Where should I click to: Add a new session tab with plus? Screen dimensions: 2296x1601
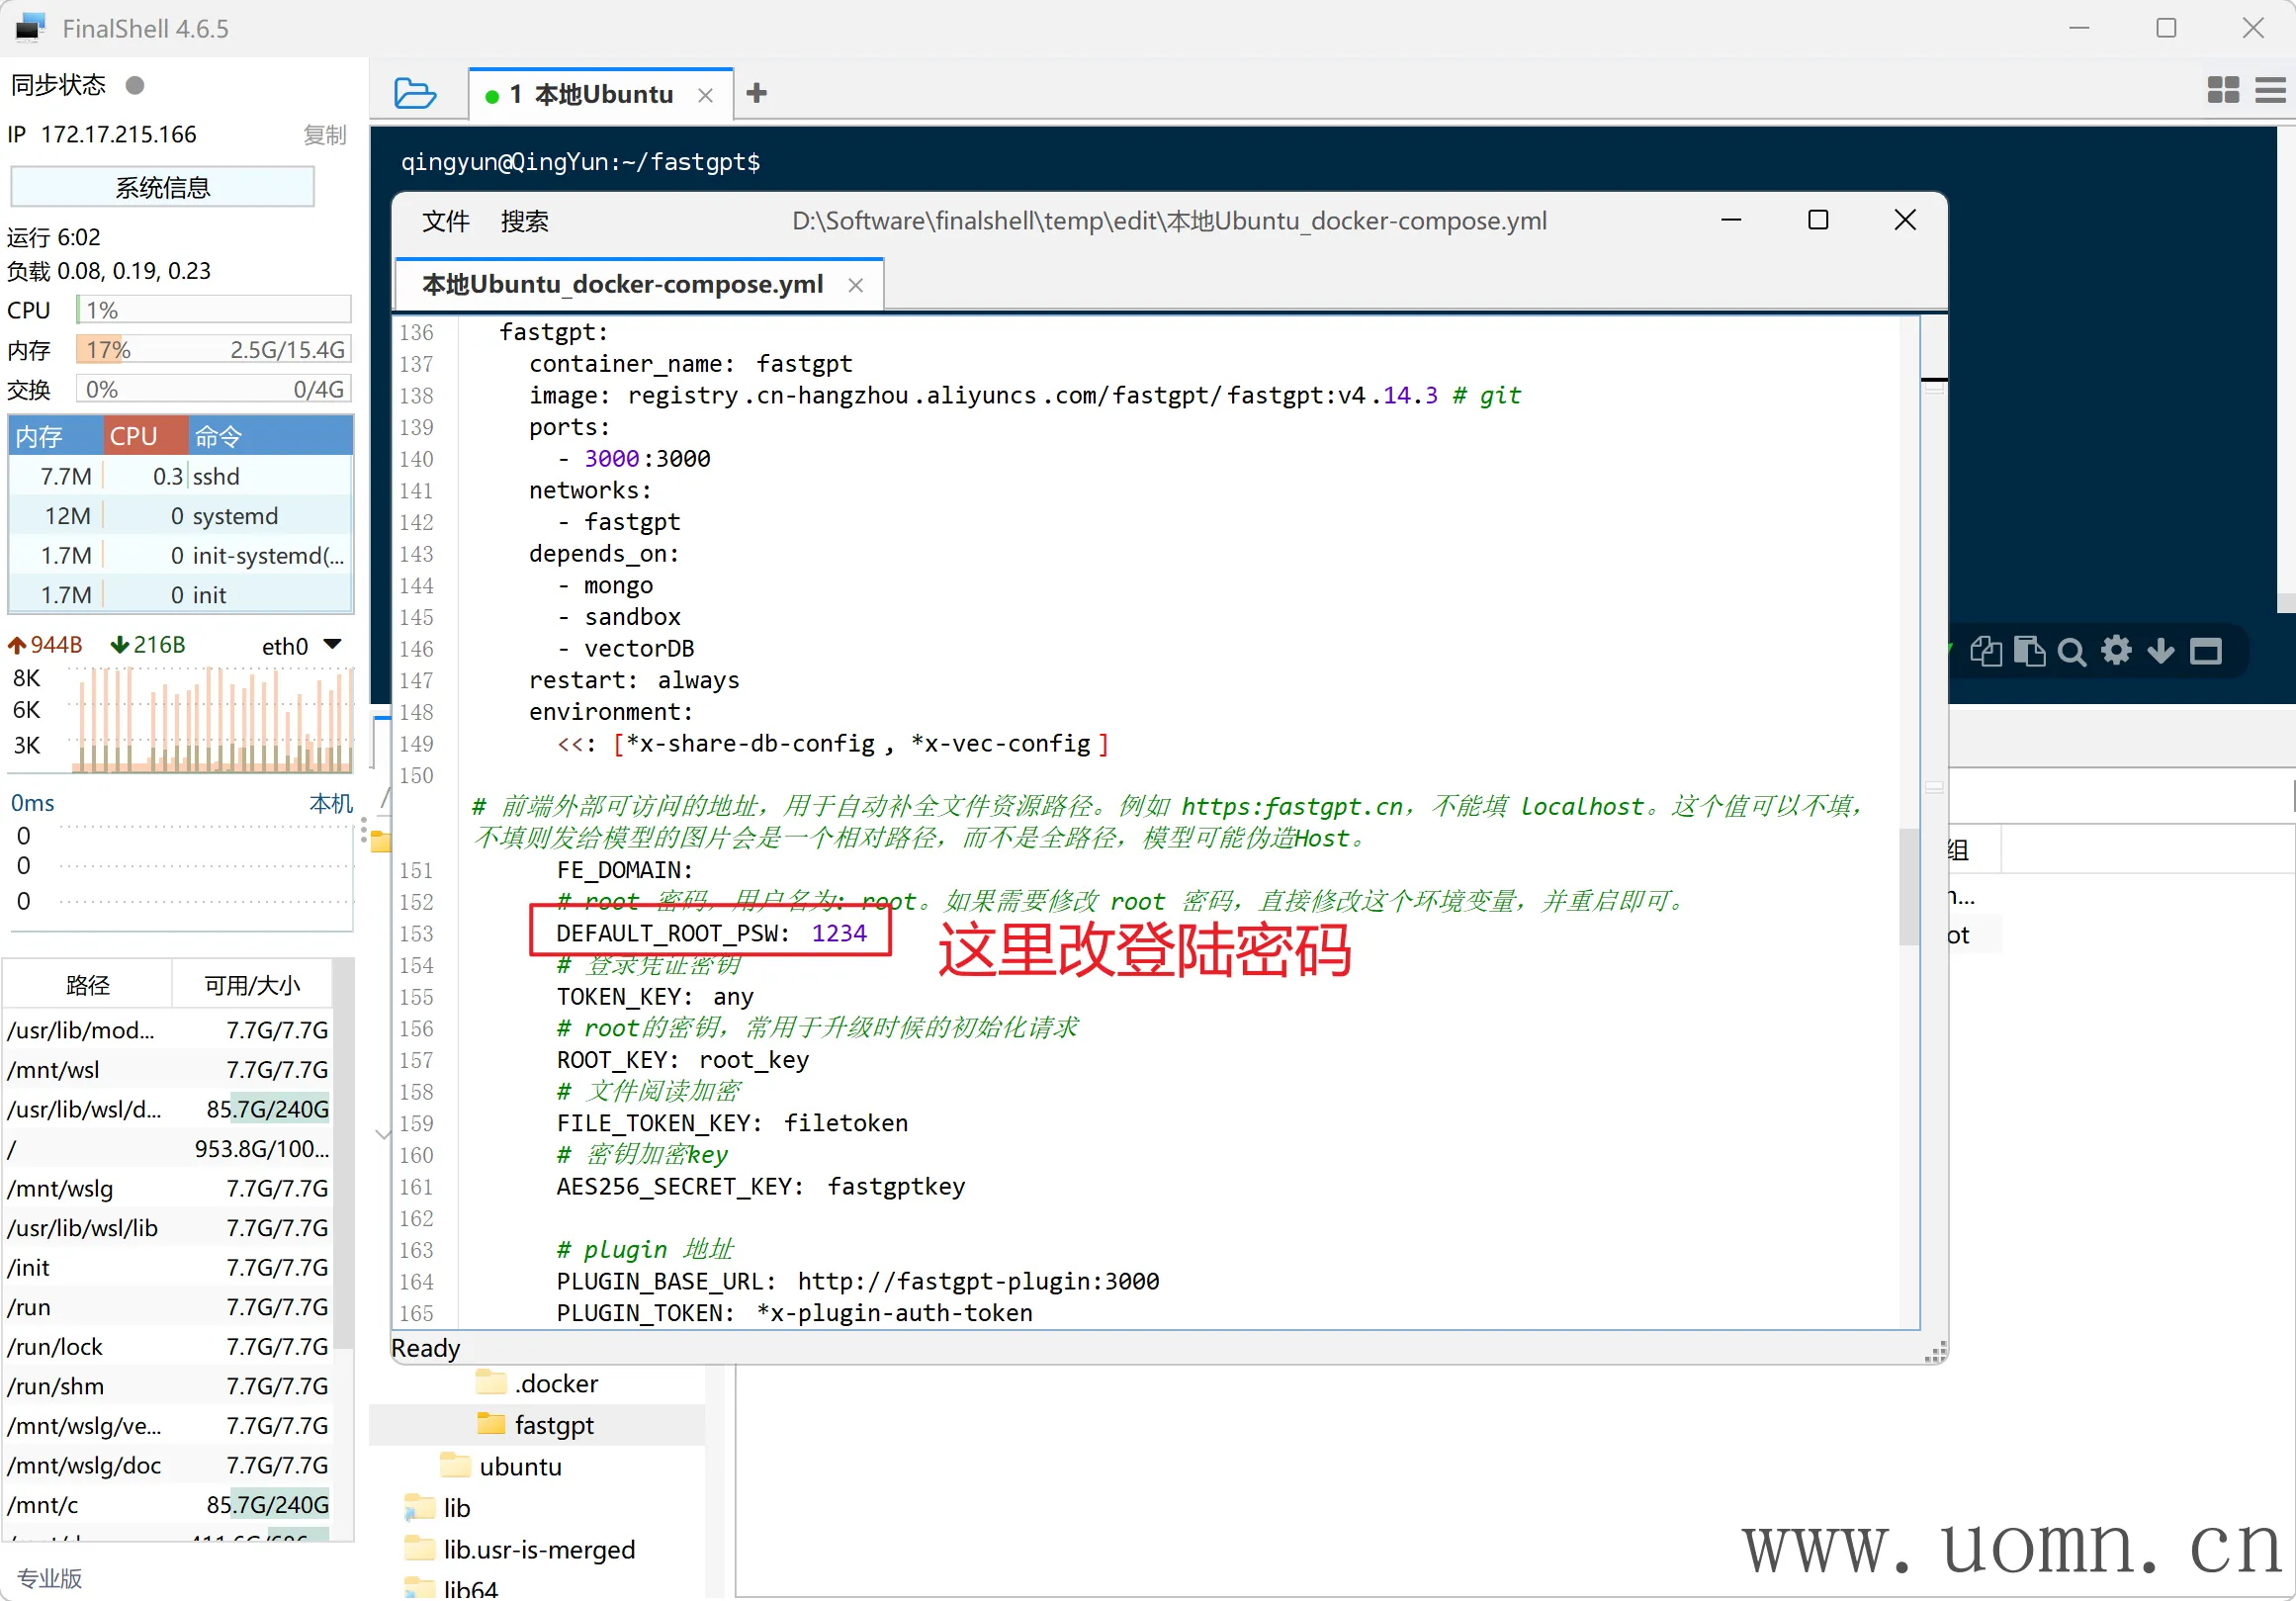pyautogui.click(x=756, y=93)
